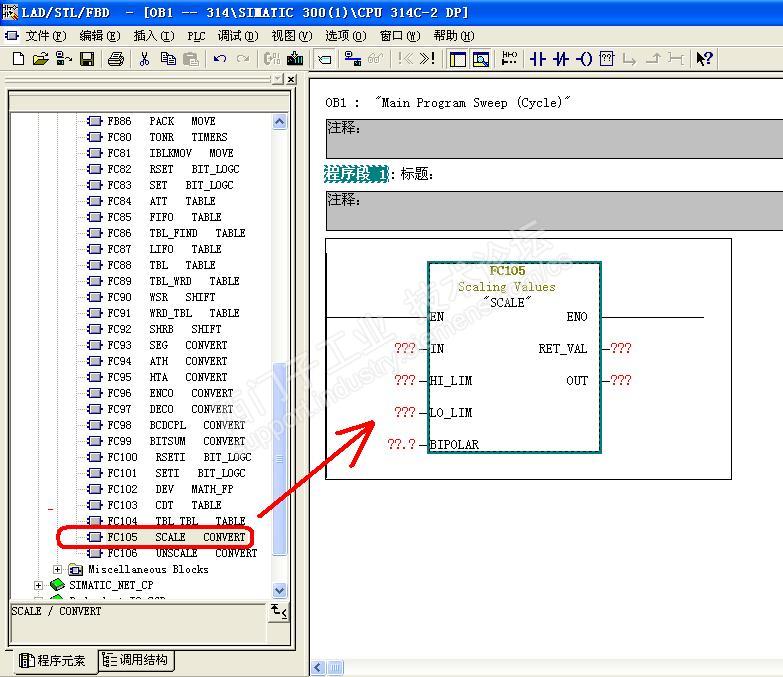Close the program elements panel
This screenshot has width=783, height=677.
click(292, 79)
